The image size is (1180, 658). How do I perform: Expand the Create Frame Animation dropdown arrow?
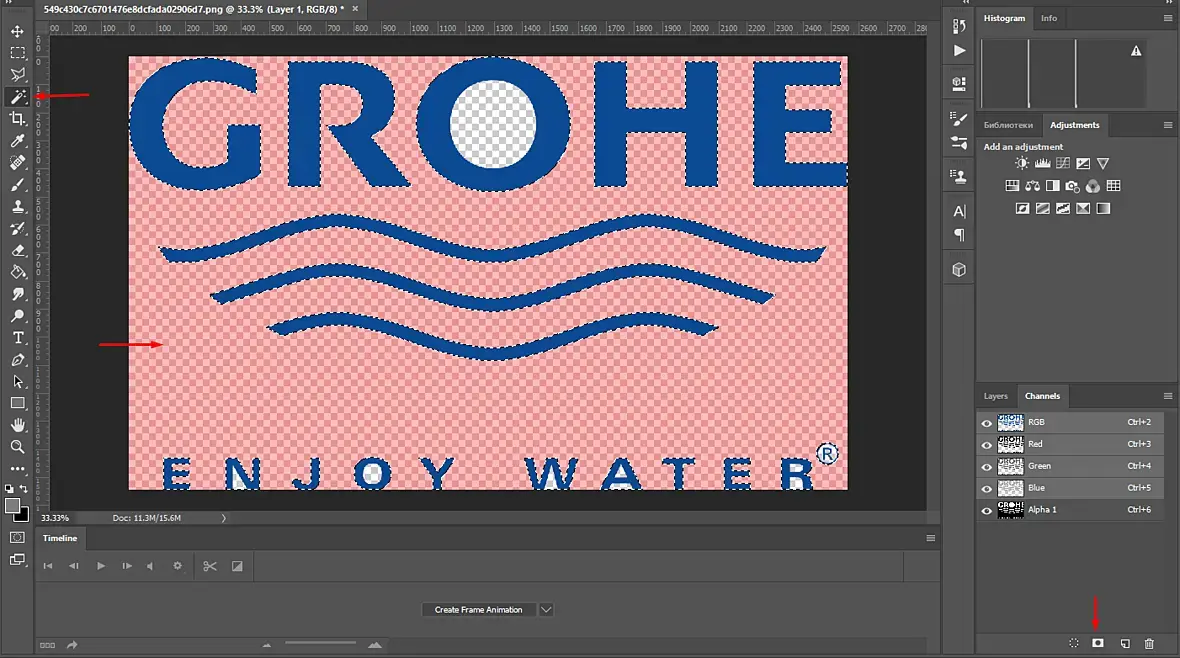click(546, 610)
